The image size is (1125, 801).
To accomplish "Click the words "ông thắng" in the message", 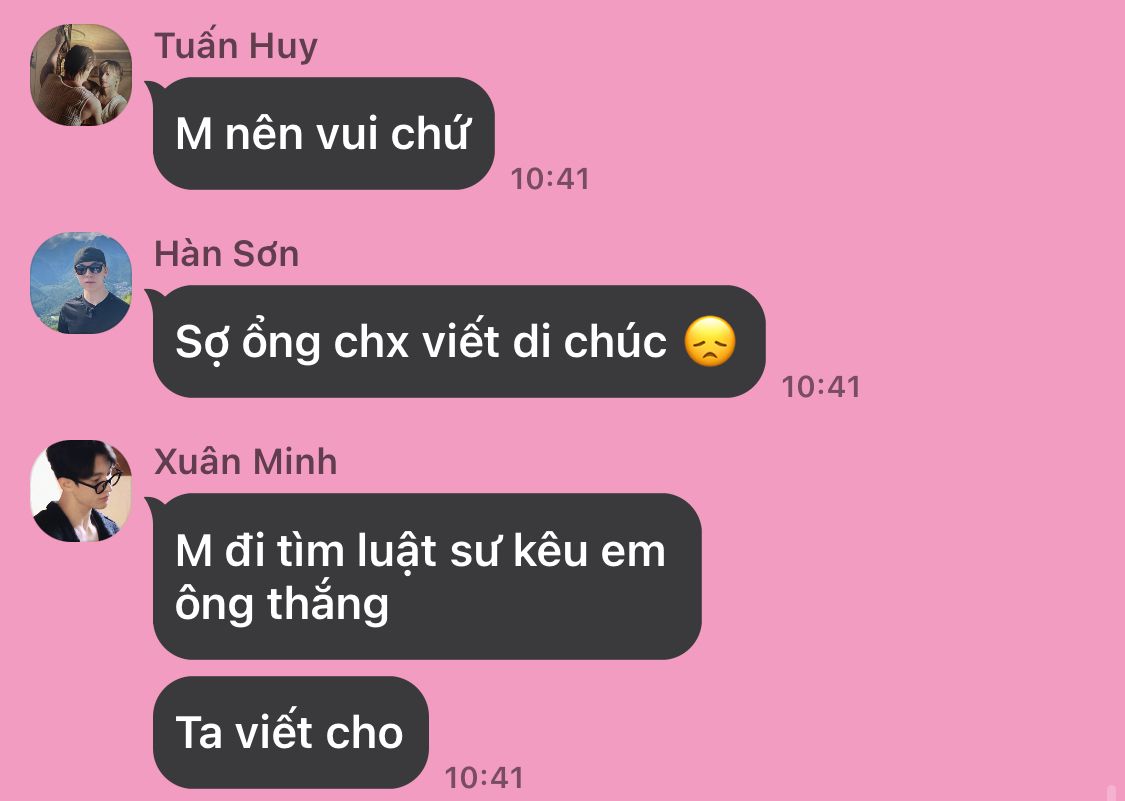I will (x=282, y=604).
